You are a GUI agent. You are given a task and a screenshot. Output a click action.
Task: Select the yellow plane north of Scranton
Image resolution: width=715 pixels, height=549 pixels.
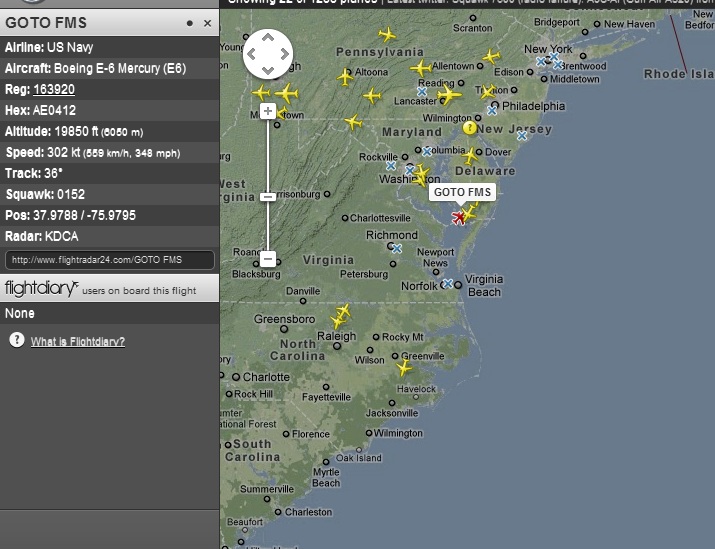387,34
